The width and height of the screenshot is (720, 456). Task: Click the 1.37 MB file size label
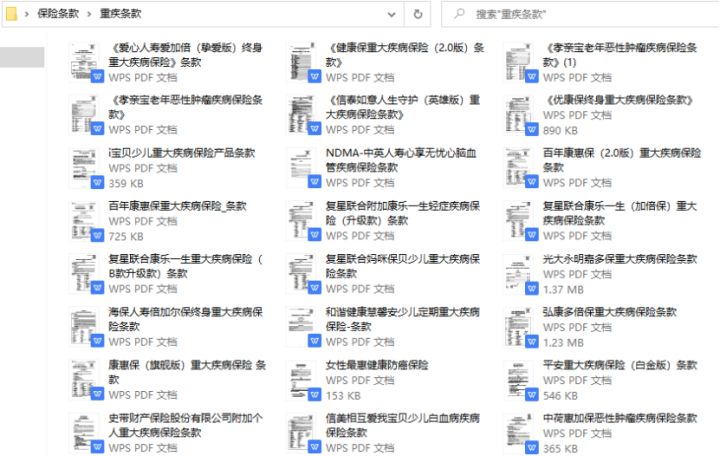point(563,290)
